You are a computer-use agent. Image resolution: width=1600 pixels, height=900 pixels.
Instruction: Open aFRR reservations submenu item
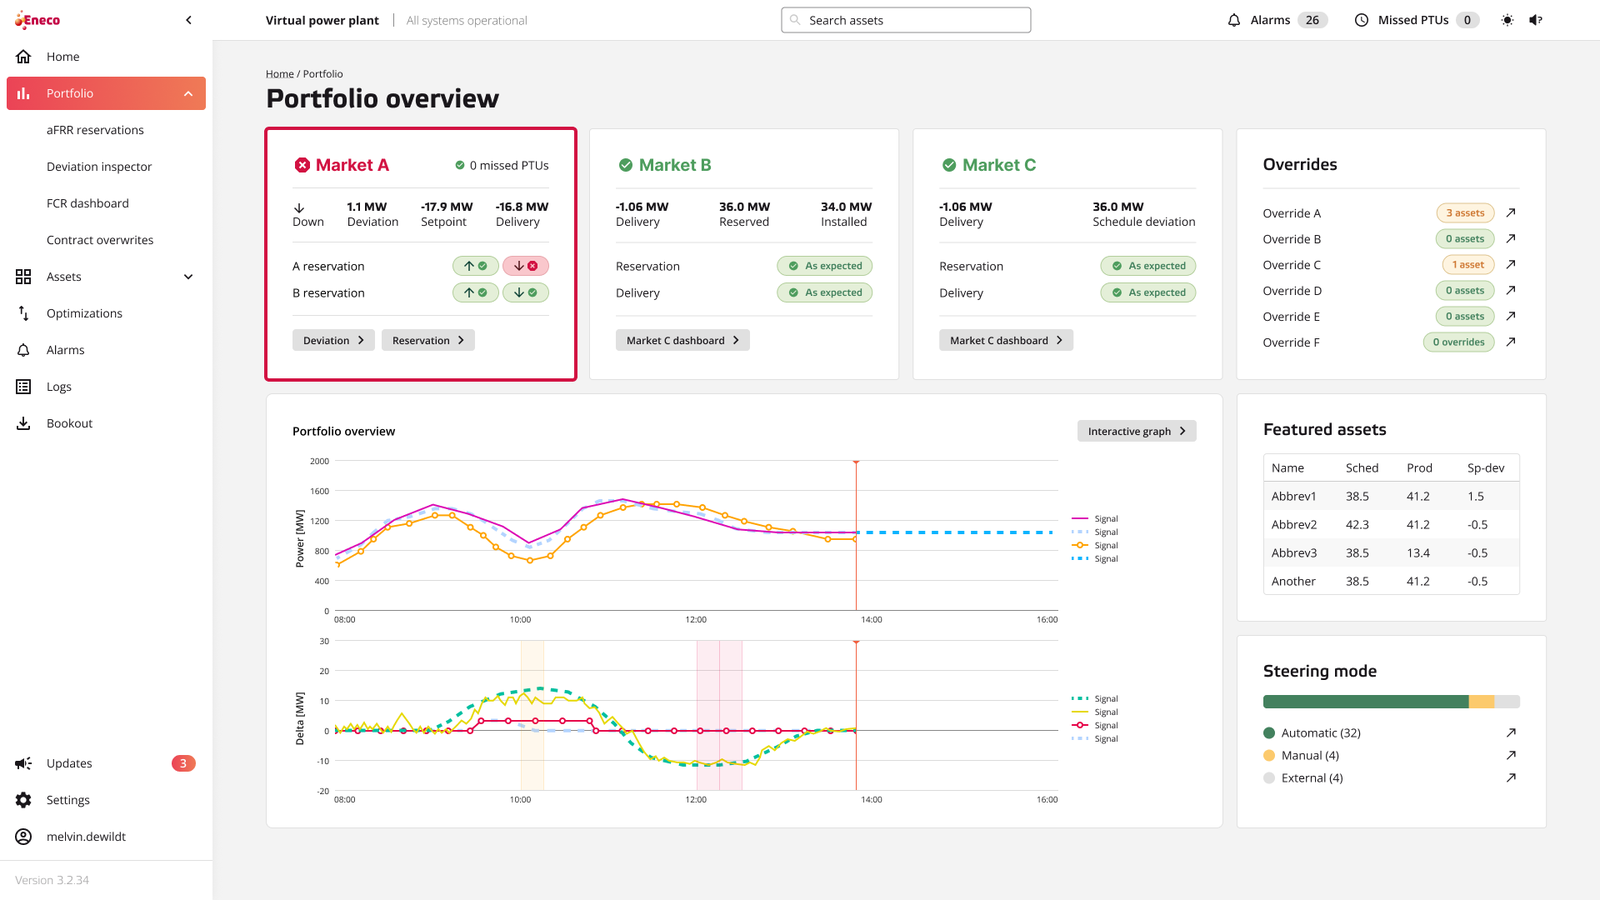point(95,130)
